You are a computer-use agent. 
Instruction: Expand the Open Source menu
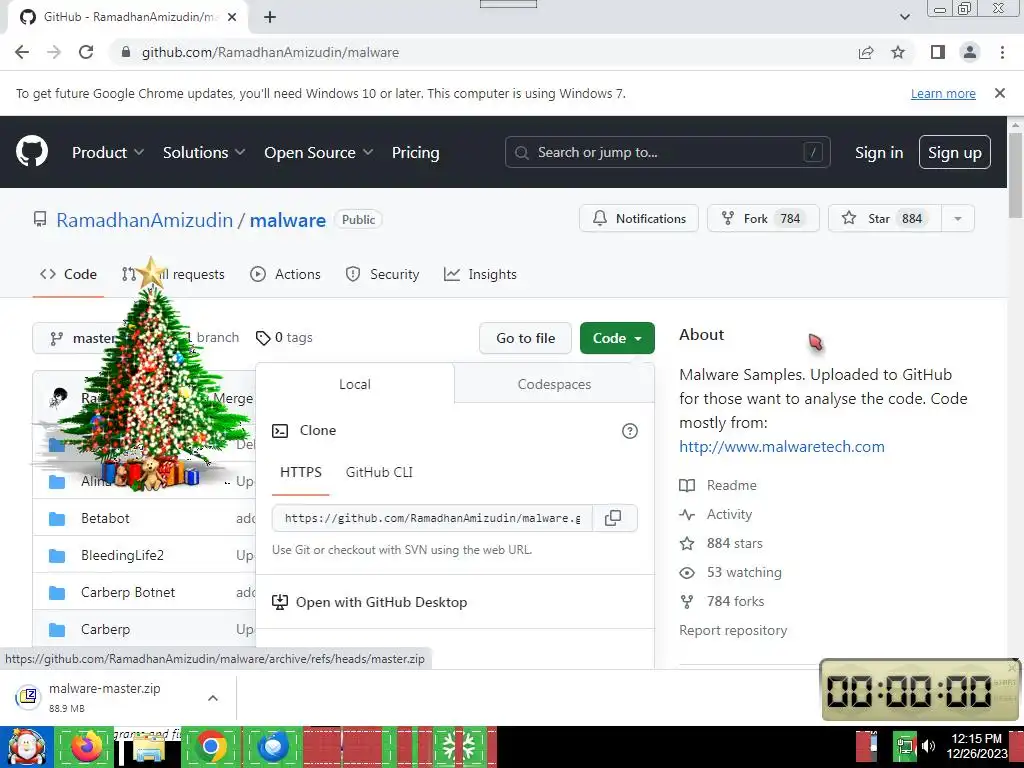319,153
